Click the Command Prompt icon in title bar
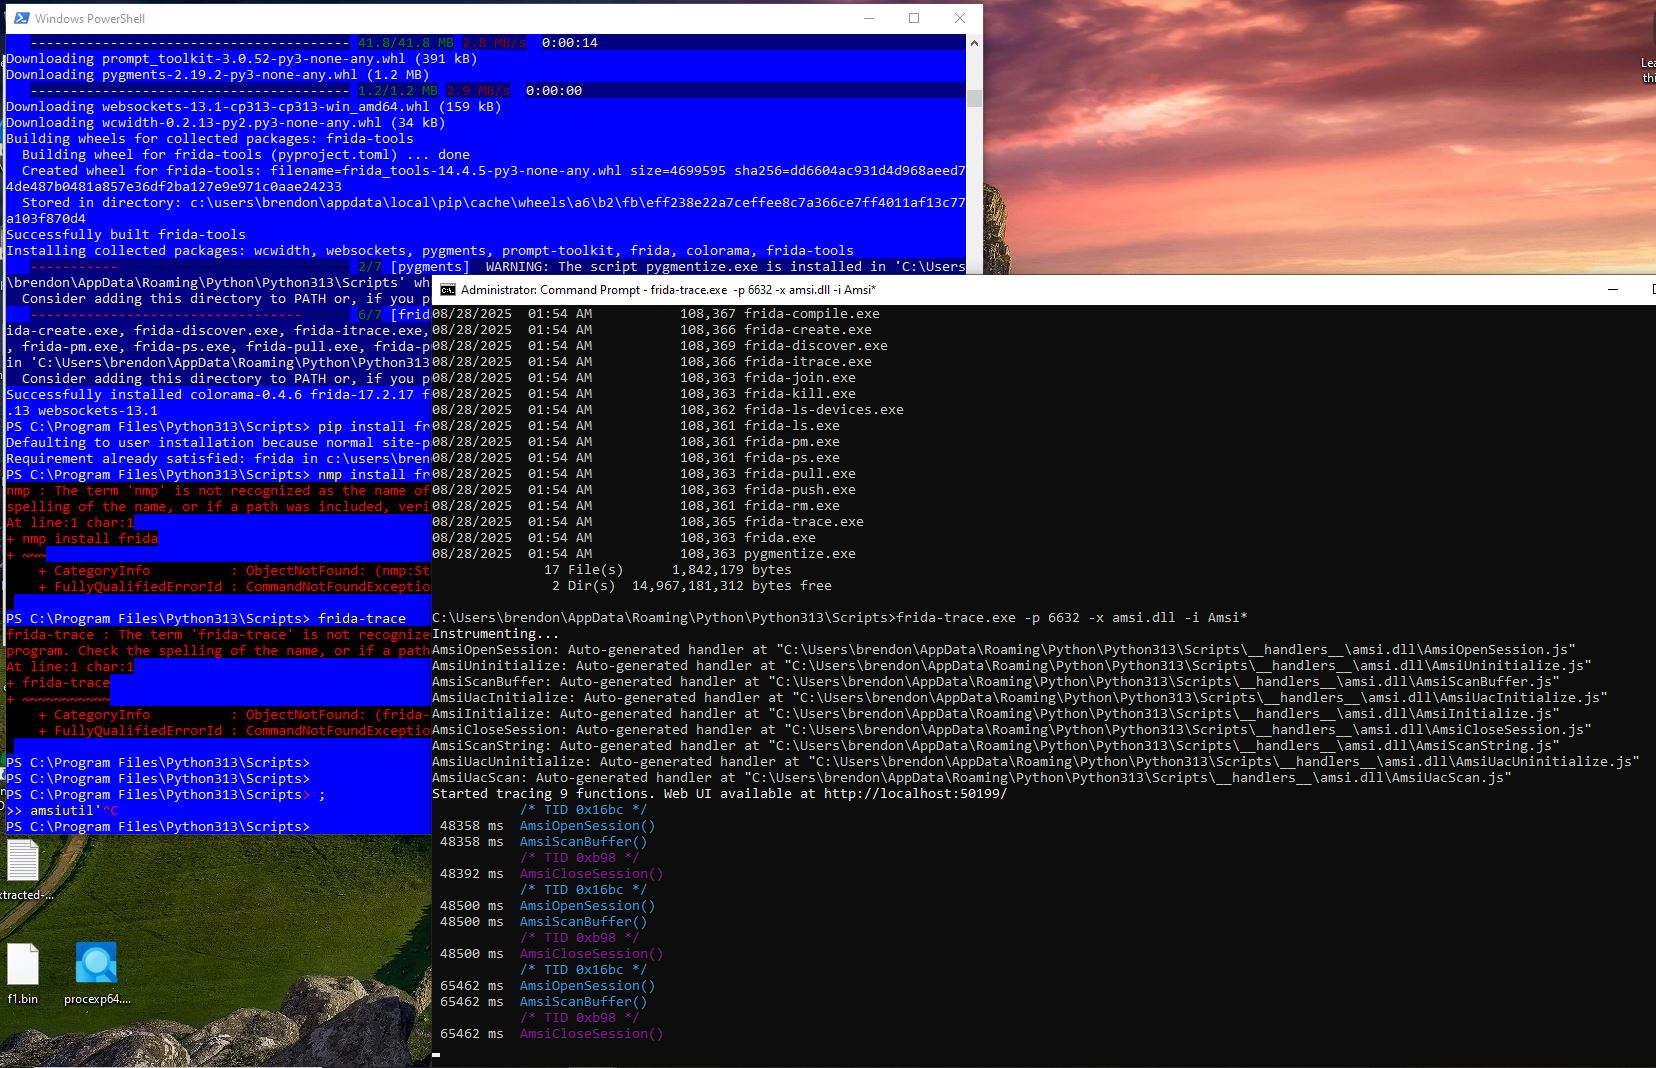The width and height of the screenshot is (1656, 1068). (448, 290)
